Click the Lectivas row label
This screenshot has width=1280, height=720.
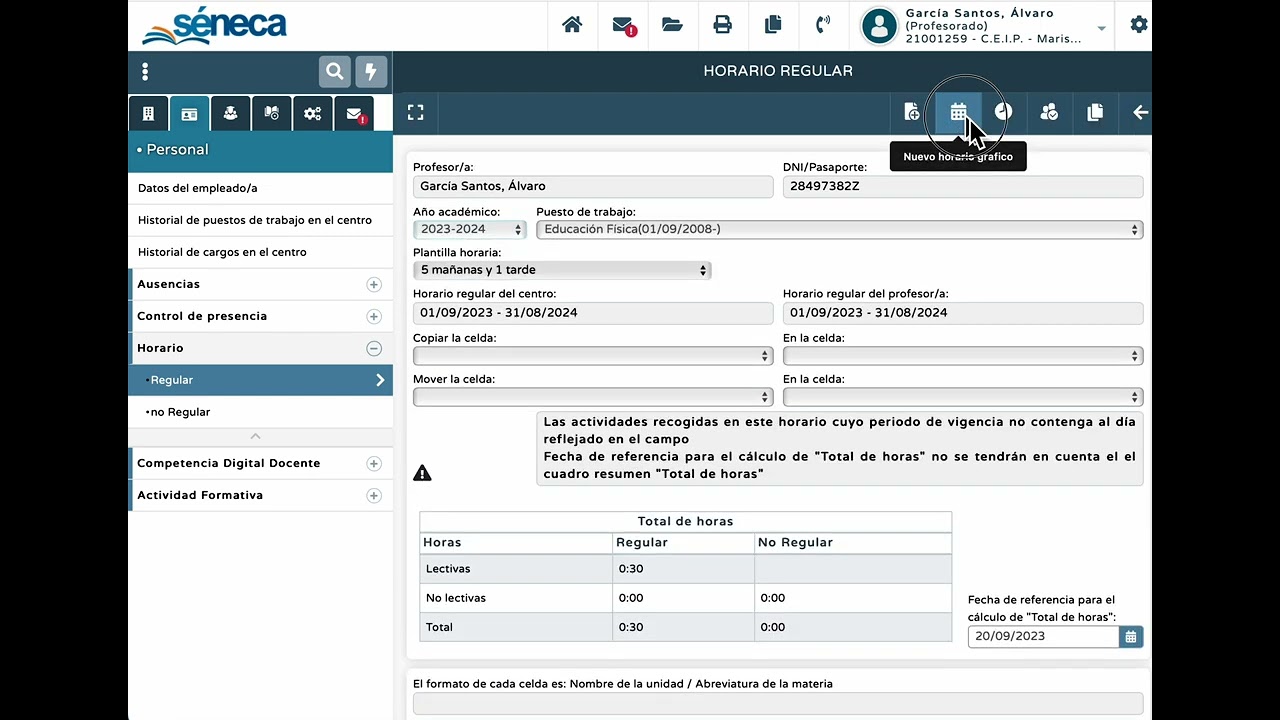tap(448, 569)
